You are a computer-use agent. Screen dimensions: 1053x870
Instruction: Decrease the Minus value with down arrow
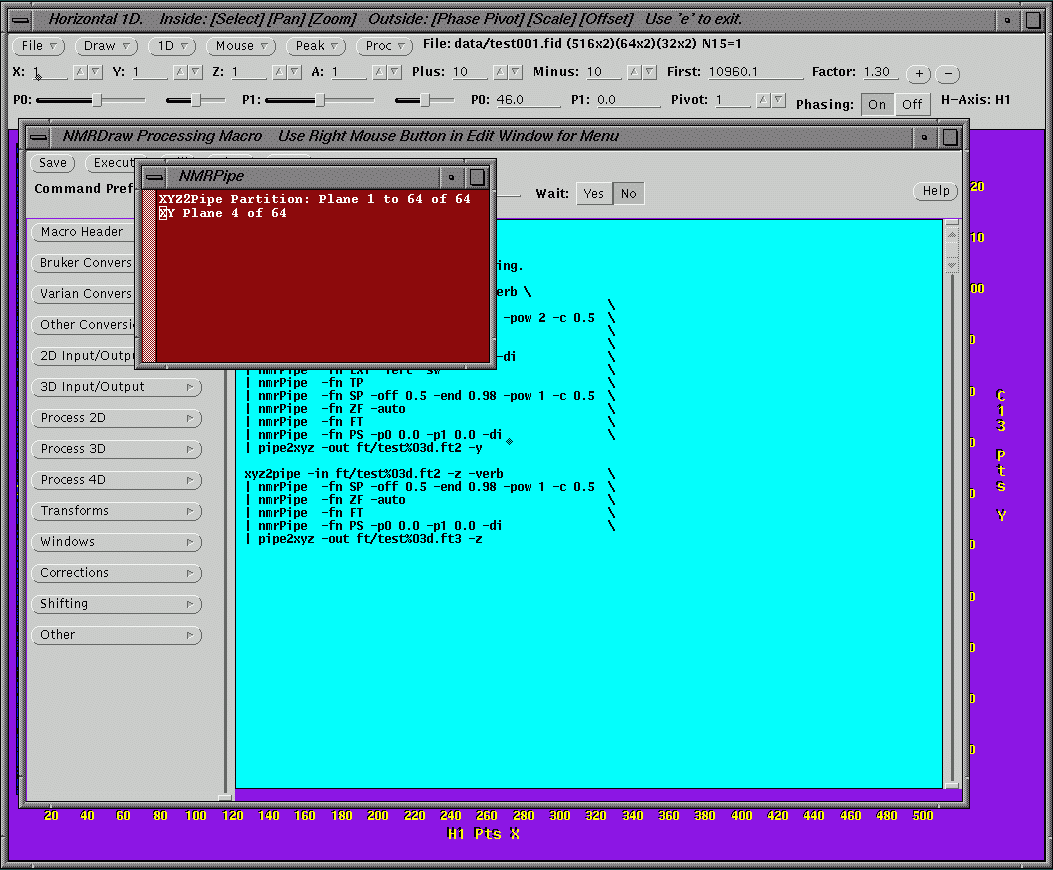[x=649, y=72]
